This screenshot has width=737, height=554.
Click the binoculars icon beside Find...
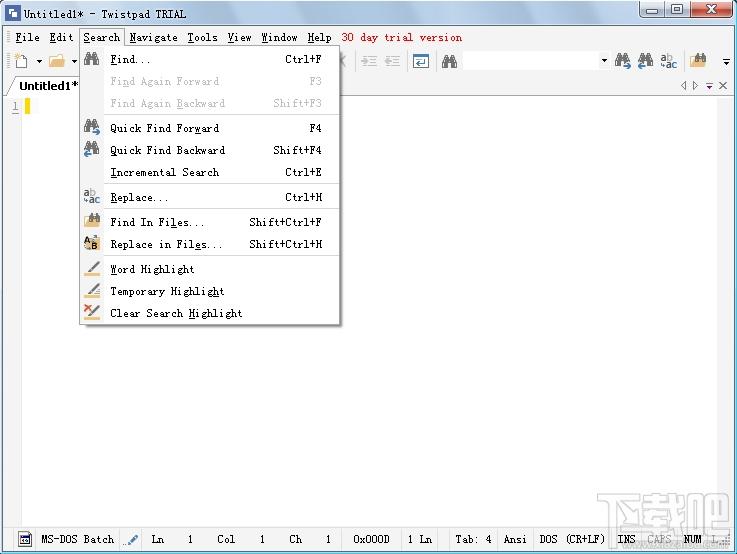click(x=92, y=59)
